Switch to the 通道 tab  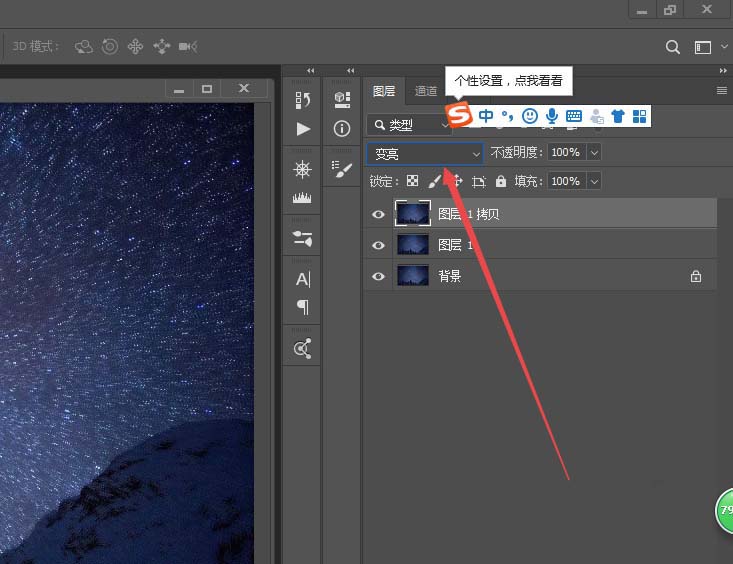[x=426, y=91]
